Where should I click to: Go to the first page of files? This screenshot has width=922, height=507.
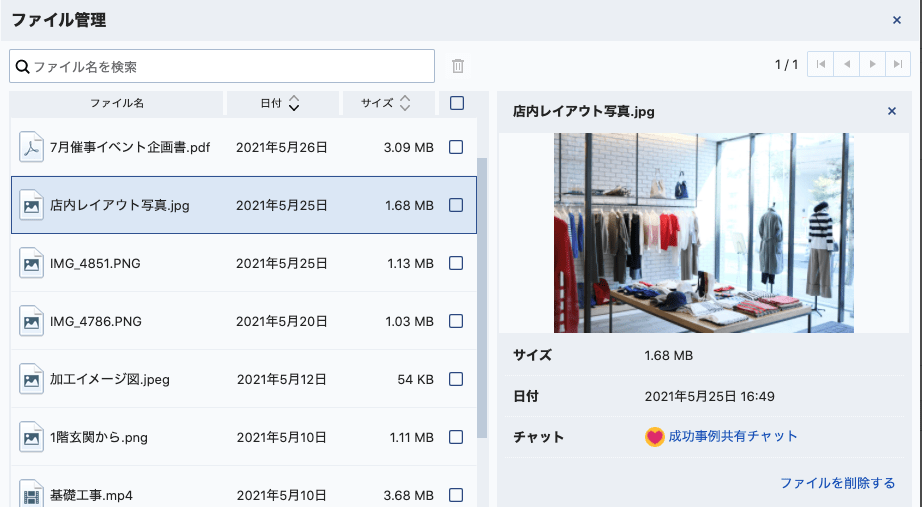821,65
